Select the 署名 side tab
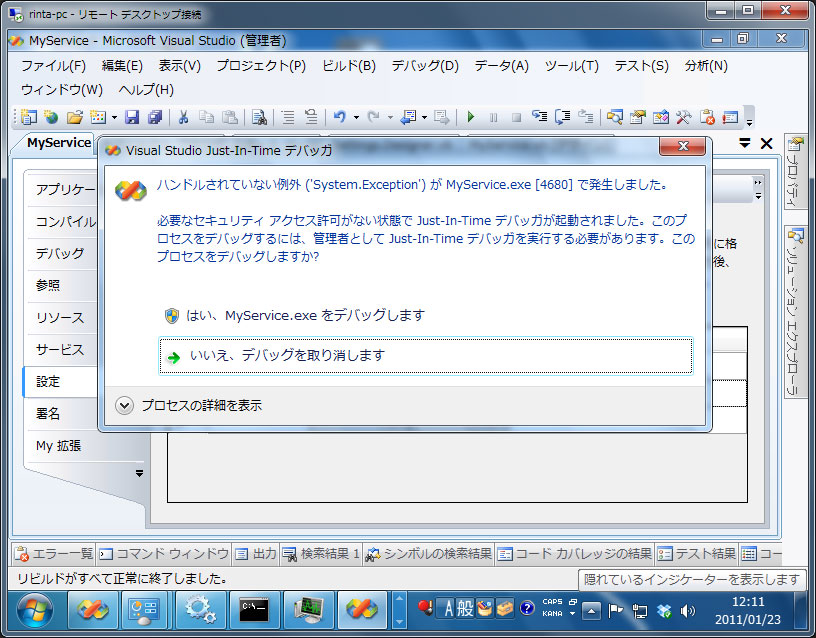Image resolution: width=816 pixels, height=638 pixels. point(62,414)
